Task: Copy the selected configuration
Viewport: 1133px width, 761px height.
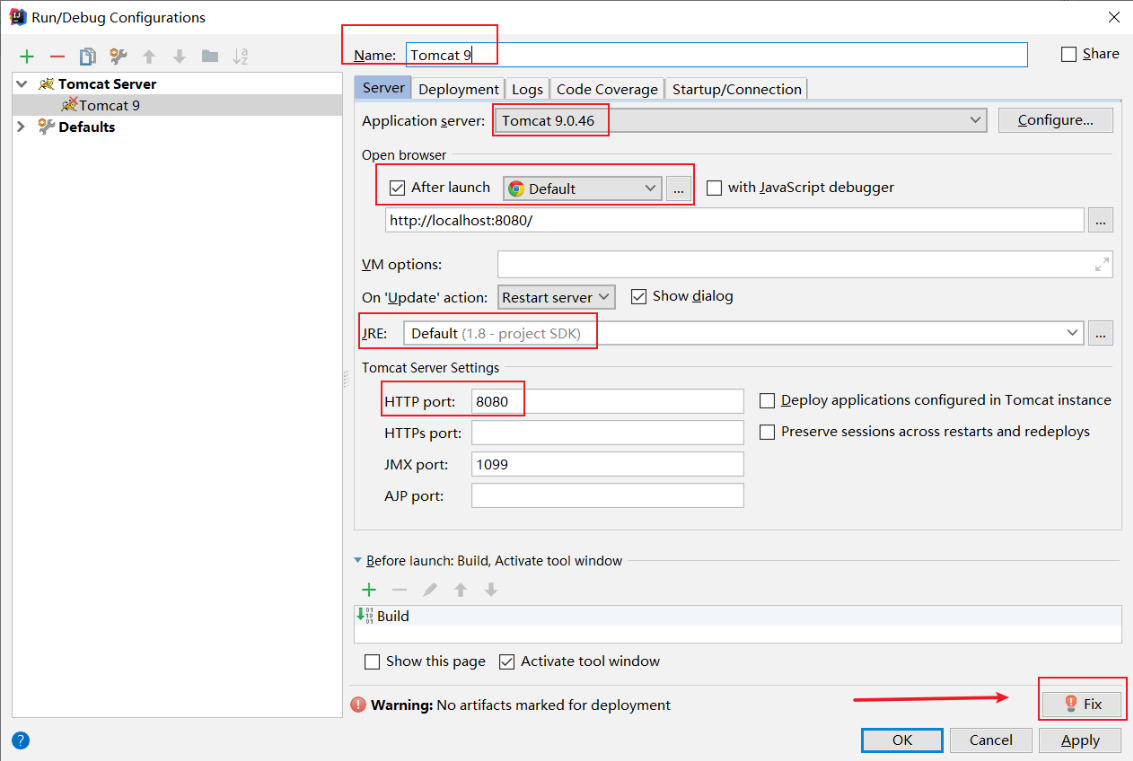Action: click(x=87, y=56)
